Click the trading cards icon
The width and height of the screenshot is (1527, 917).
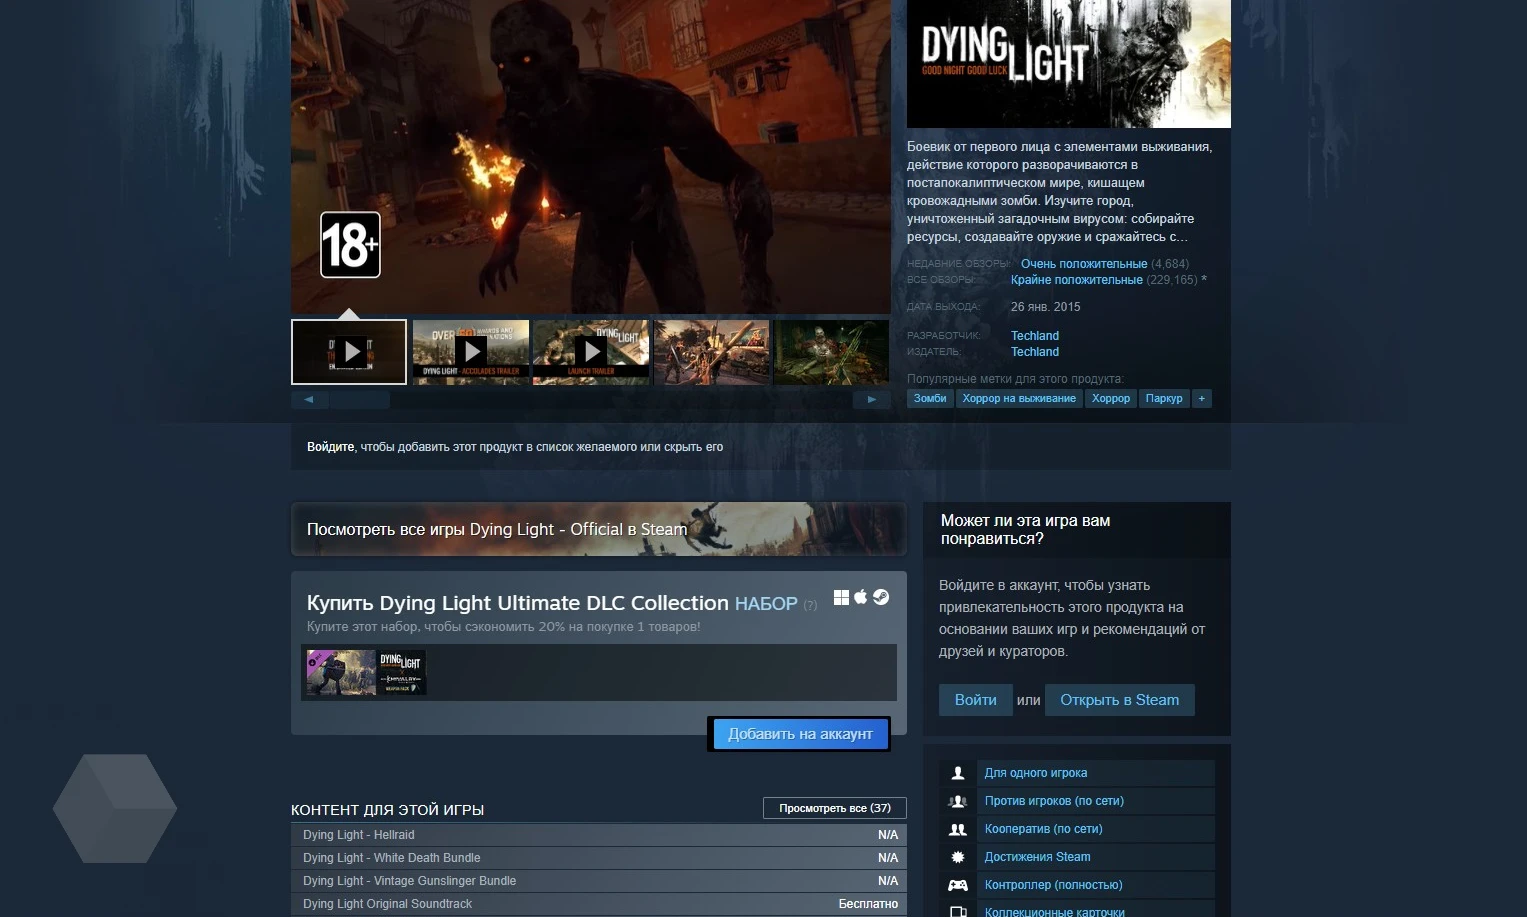(x=958, y=911)
